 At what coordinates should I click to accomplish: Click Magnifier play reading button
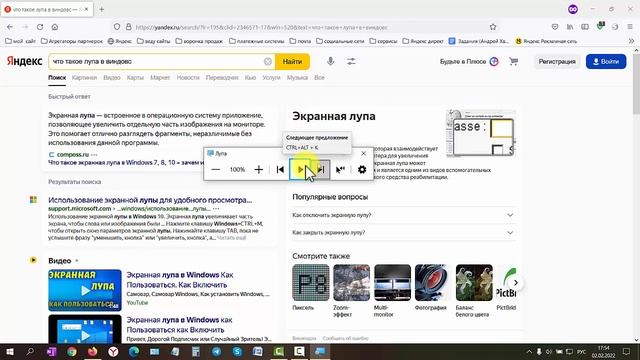pyautogui.click(x=300, y=169)
